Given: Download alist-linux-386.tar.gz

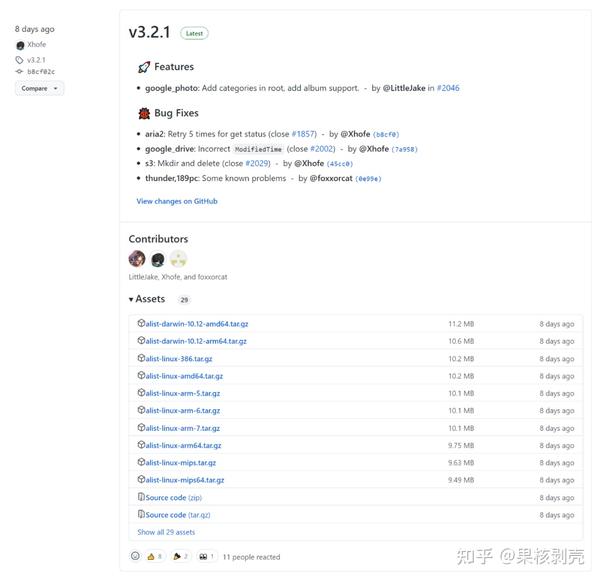Looking at the screenshot, I should click(x=179, y=359).
